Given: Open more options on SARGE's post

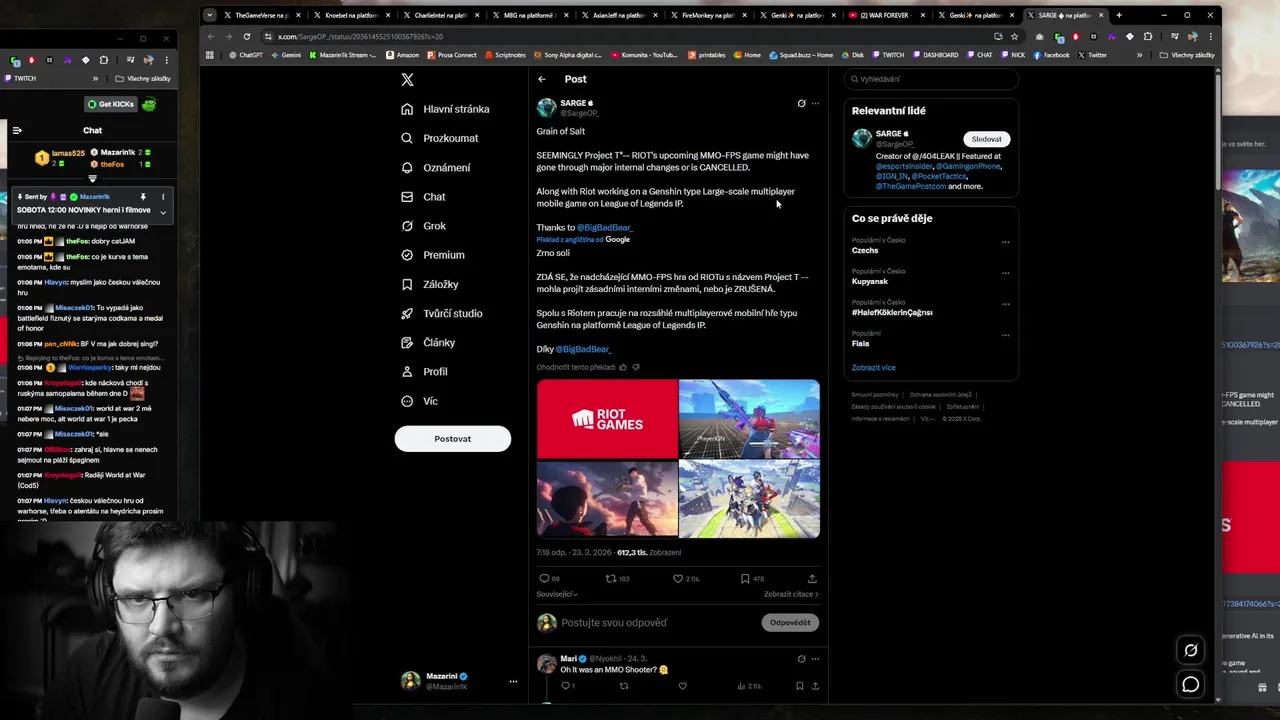Looking at the screenshot, I should (x=815, y=103).
